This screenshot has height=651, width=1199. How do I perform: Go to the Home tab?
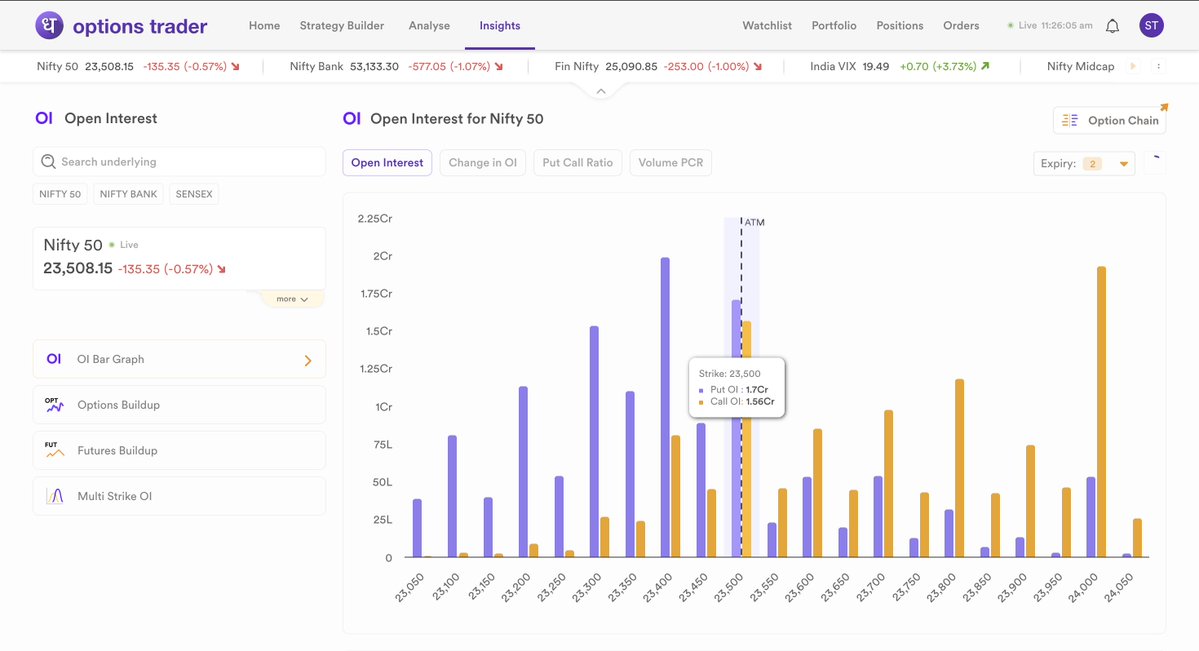pos(265,25)
